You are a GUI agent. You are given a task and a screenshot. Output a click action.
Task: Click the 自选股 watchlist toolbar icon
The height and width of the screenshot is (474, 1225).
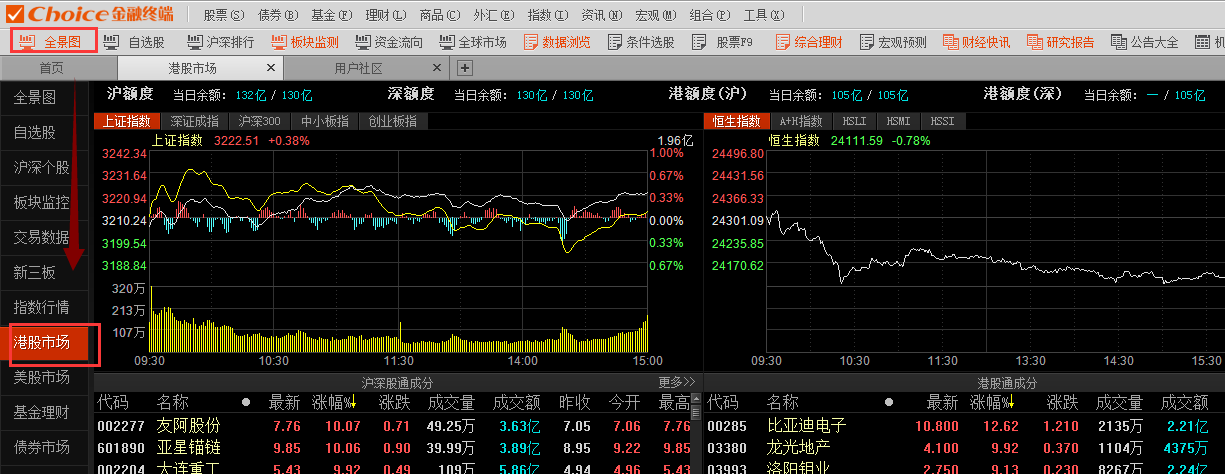click(x=135, y=42)
